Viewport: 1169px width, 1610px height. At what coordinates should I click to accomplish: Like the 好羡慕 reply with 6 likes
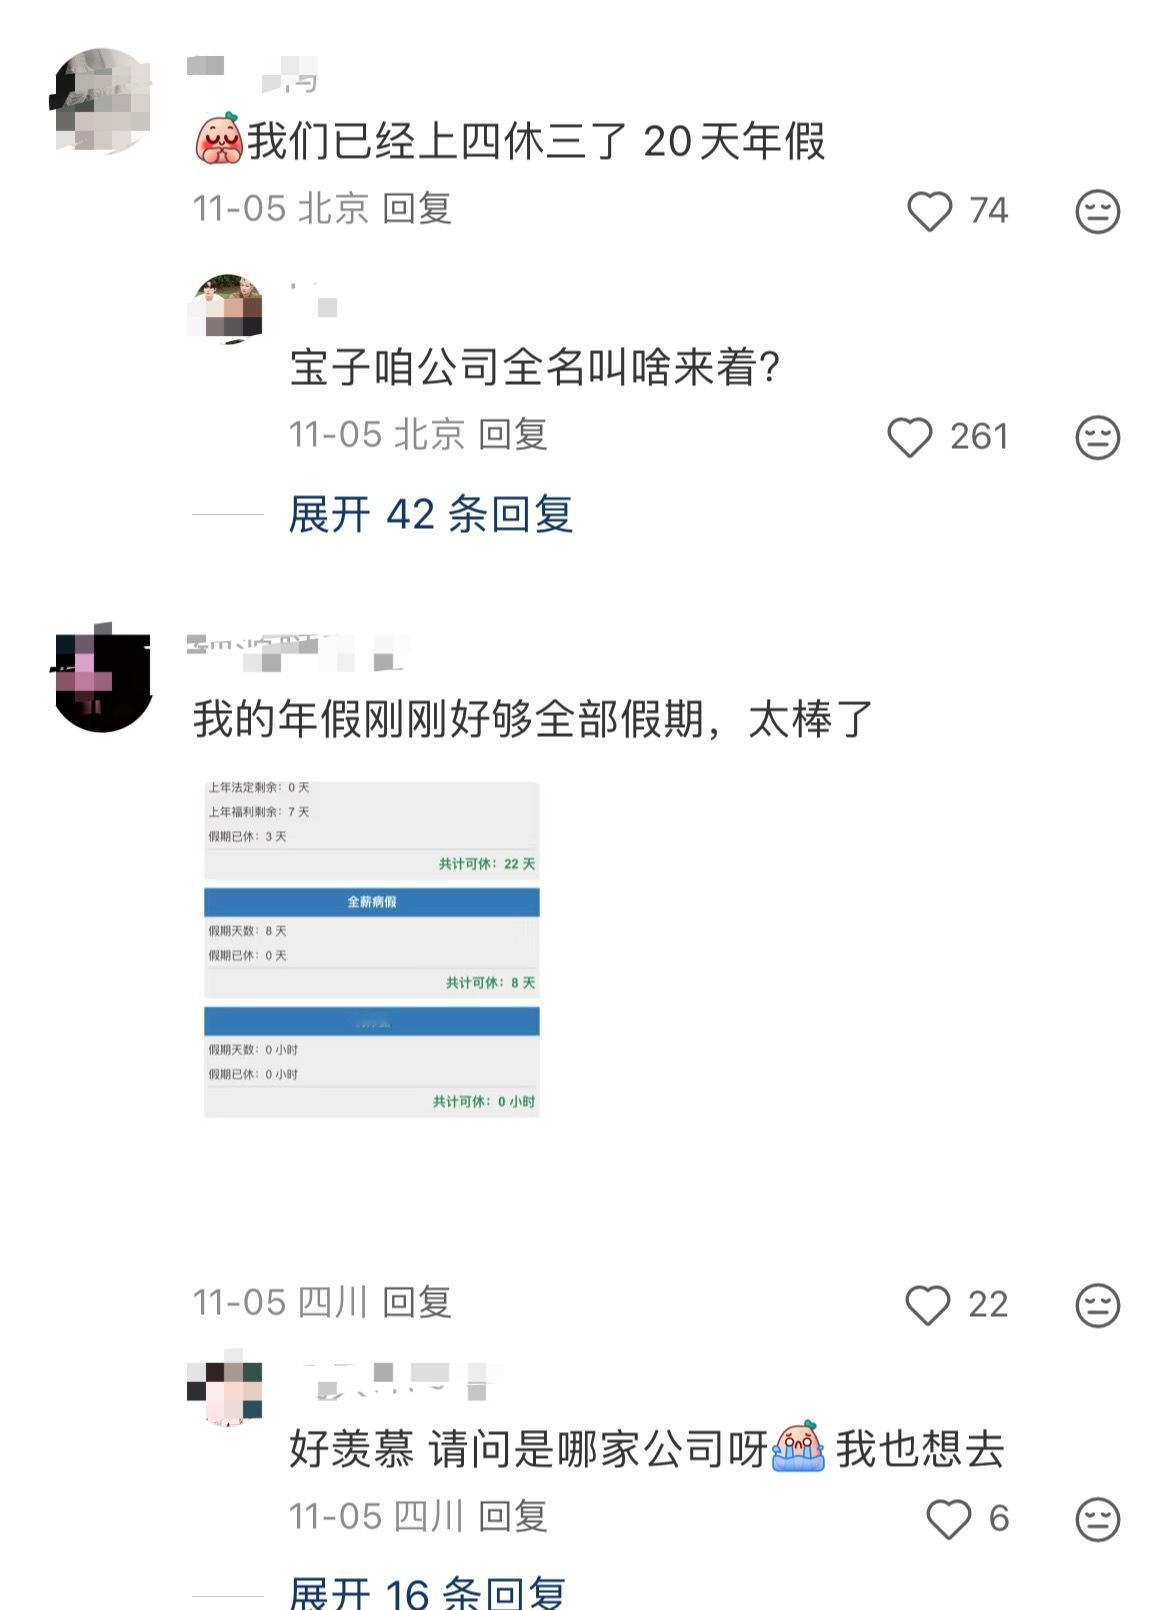(x=948, y=1519)
